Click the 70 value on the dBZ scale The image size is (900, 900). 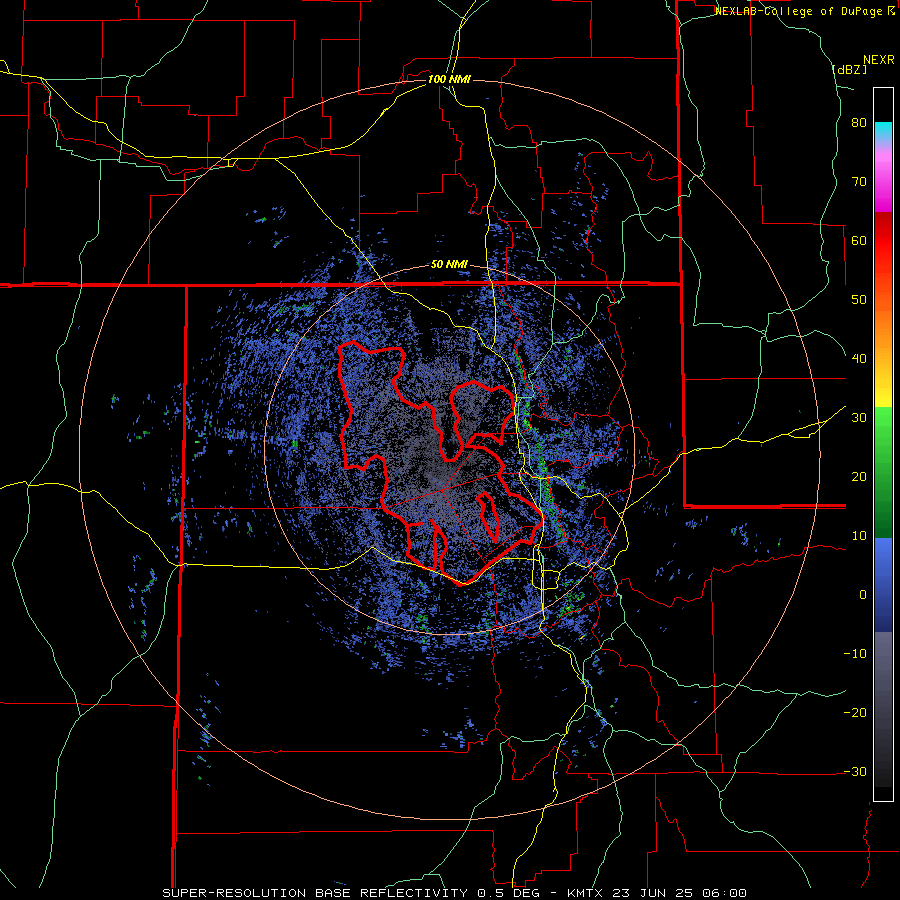pos(859,182)
